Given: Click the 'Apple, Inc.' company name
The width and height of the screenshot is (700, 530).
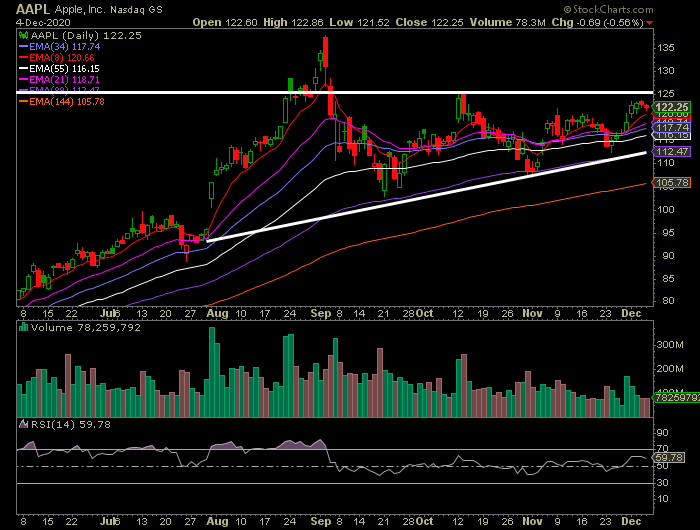Looking at the screenshot, I should [79, 9].
